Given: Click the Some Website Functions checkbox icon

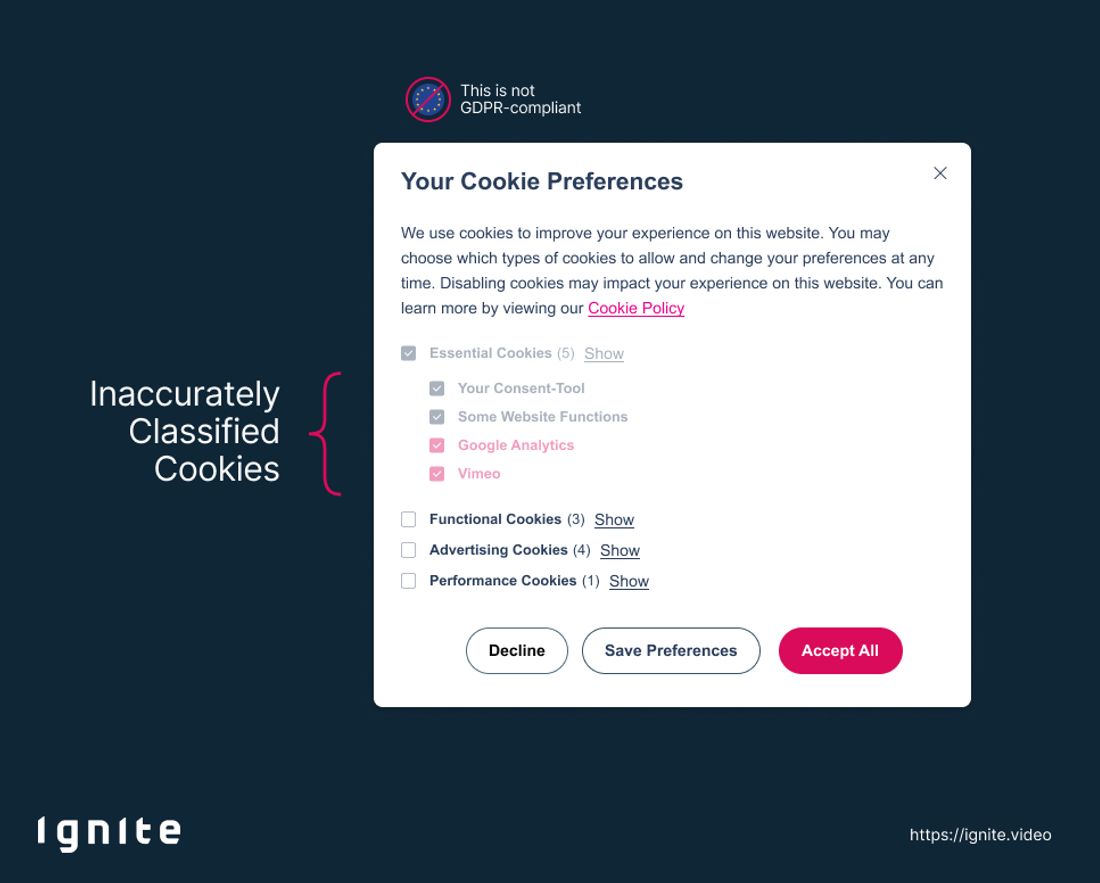Looking at the screenshot, I should (x=436, y=416).
